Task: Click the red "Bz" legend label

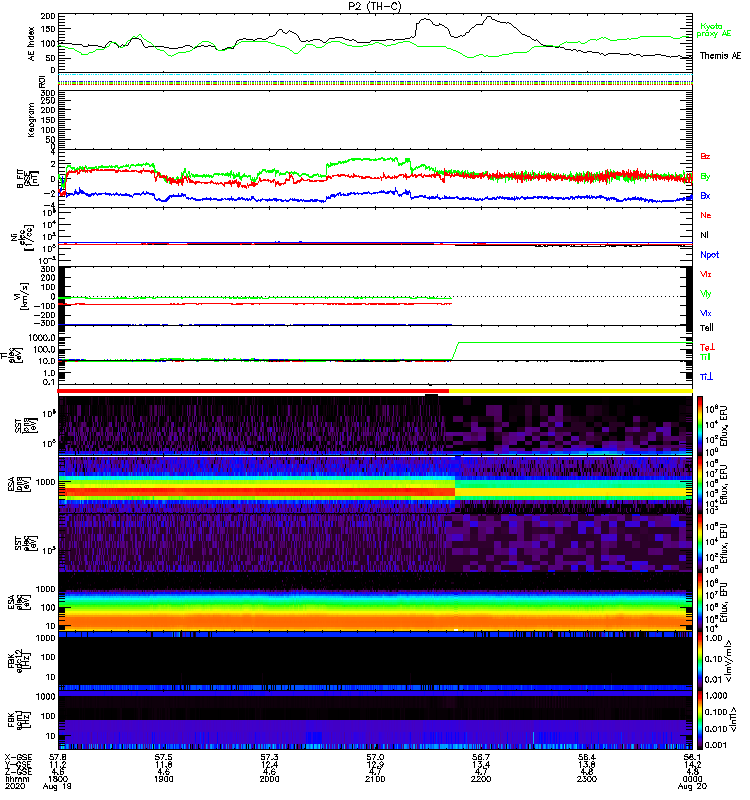Action: coord(705,157)
